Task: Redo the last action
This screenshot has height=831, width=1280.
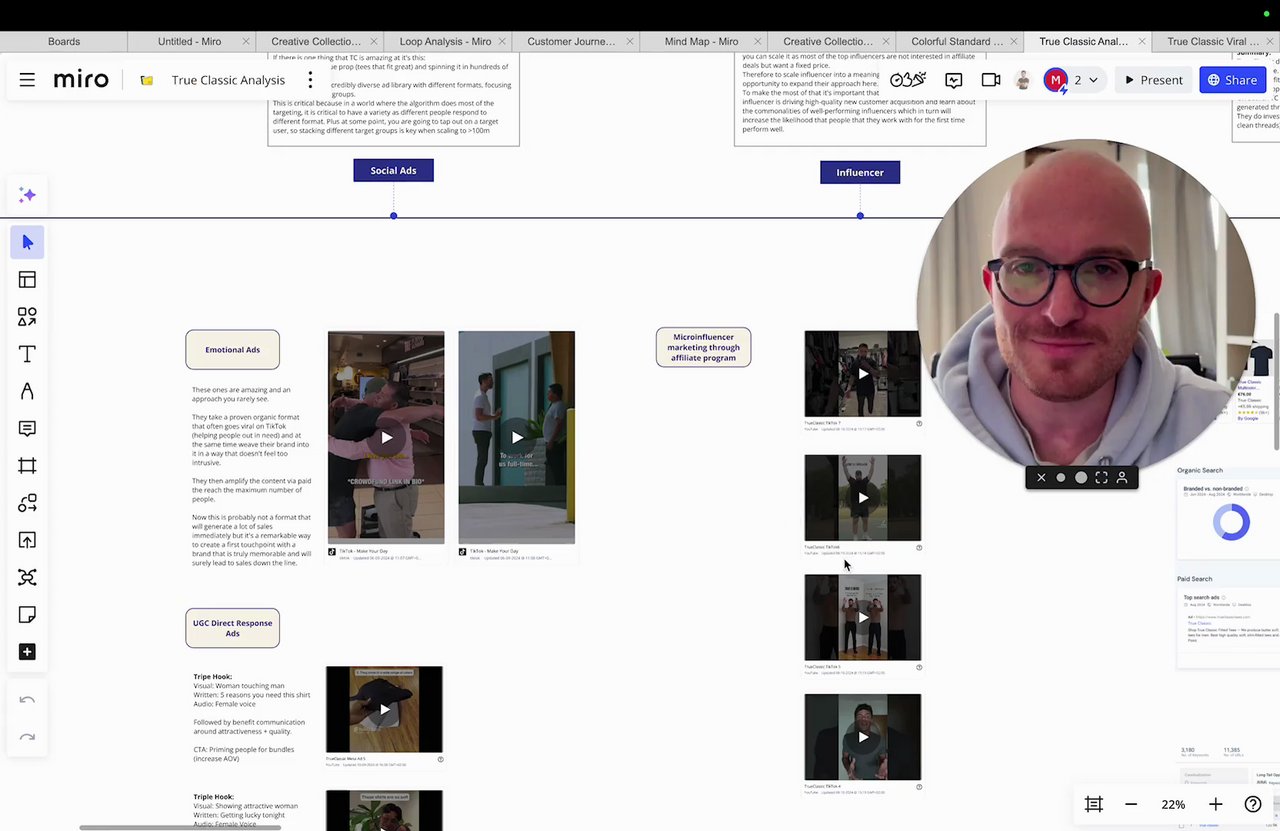Action: coord(27,737)
